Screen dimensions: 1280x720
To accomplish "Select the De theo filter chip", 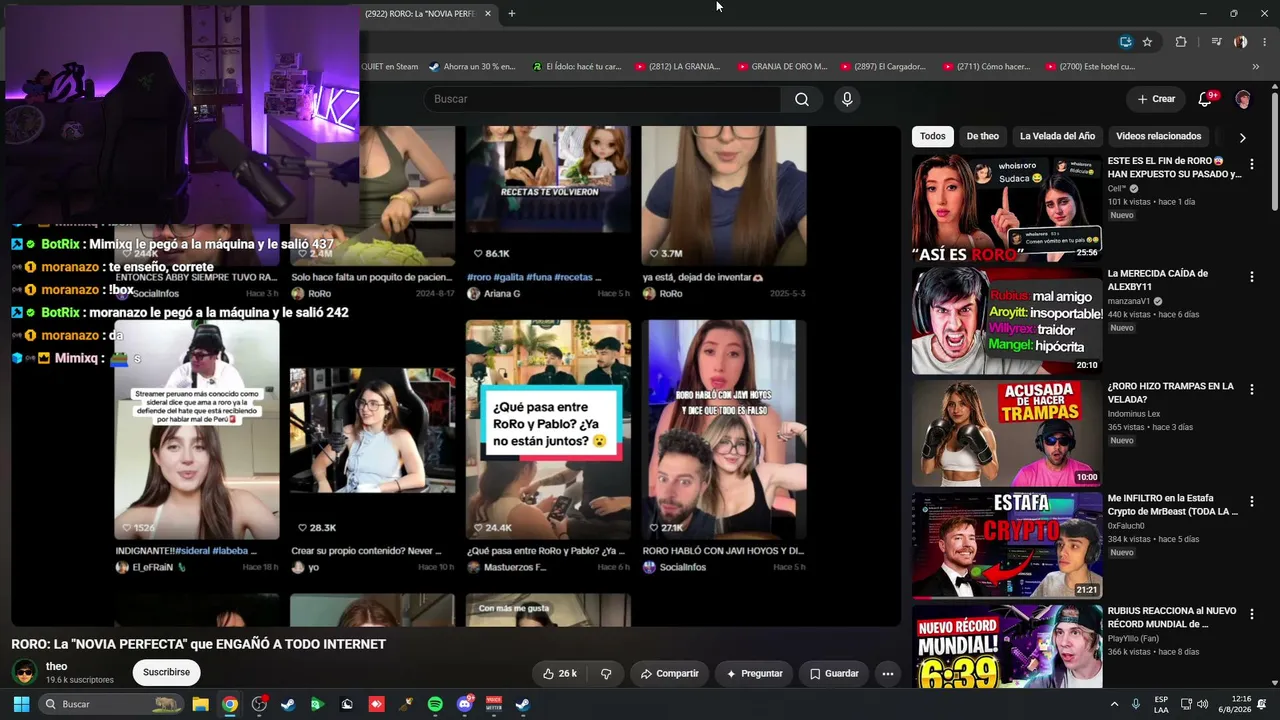I will [982, 136].
